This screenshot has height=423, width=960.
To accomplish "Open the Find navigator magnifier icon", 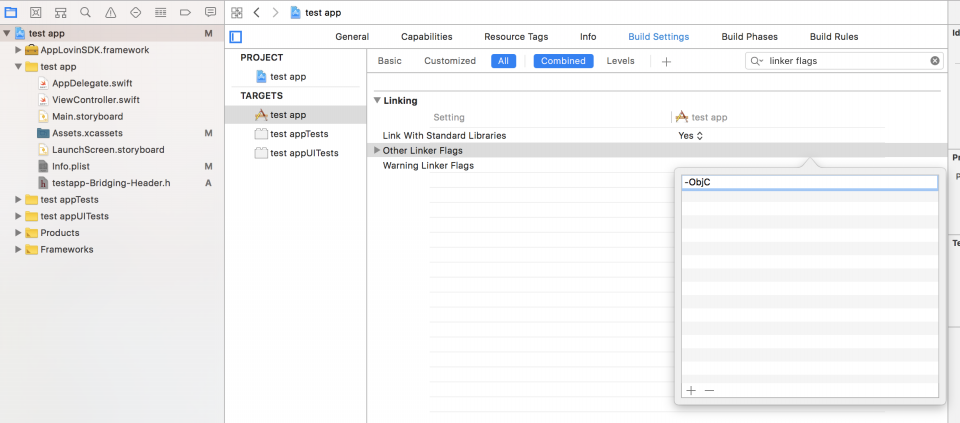I will click(x=86, y=12).
